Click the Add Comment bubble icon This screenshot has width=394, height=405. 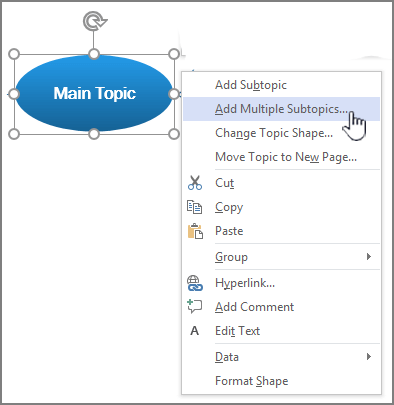tap(195, 307)
